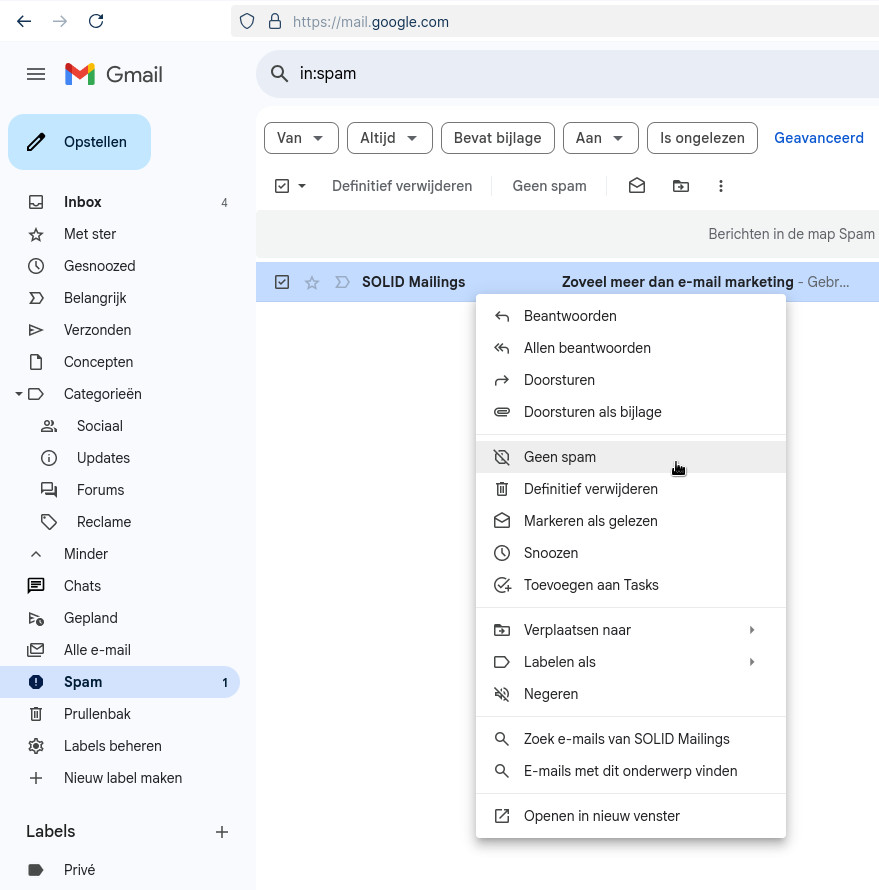Select Snoozen in context menu
Viewport: 879px width, 890px height.
tap(630, 553)
